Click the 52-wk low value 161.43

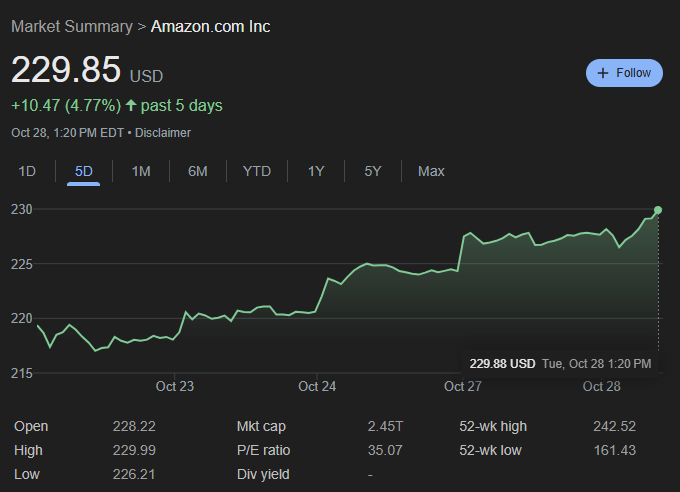tap(615, 450)
